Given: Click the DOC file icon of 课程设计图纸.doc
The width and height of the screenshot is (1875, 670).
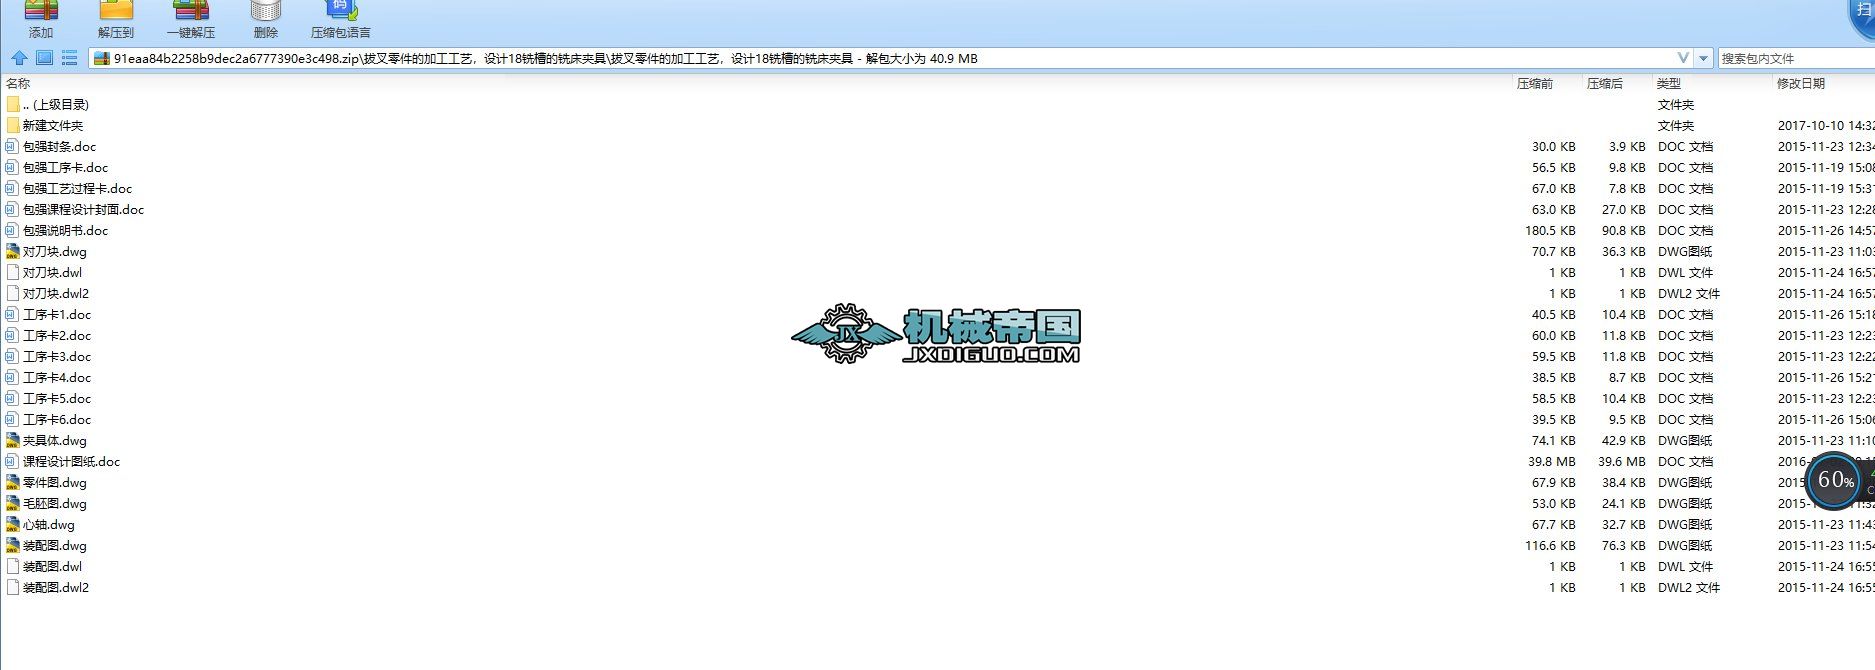Looking at the screenshot, I should click(13, 461).
